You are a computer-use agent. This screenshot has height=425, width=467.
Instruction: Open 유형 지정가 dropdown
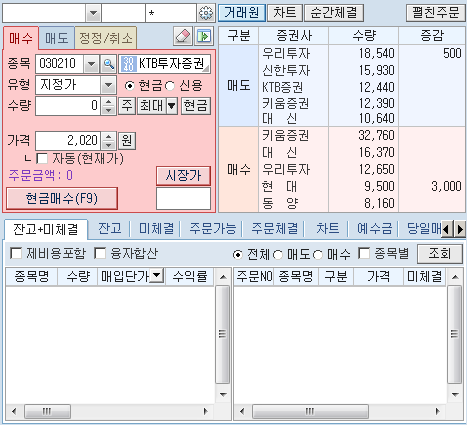[108, 85]
